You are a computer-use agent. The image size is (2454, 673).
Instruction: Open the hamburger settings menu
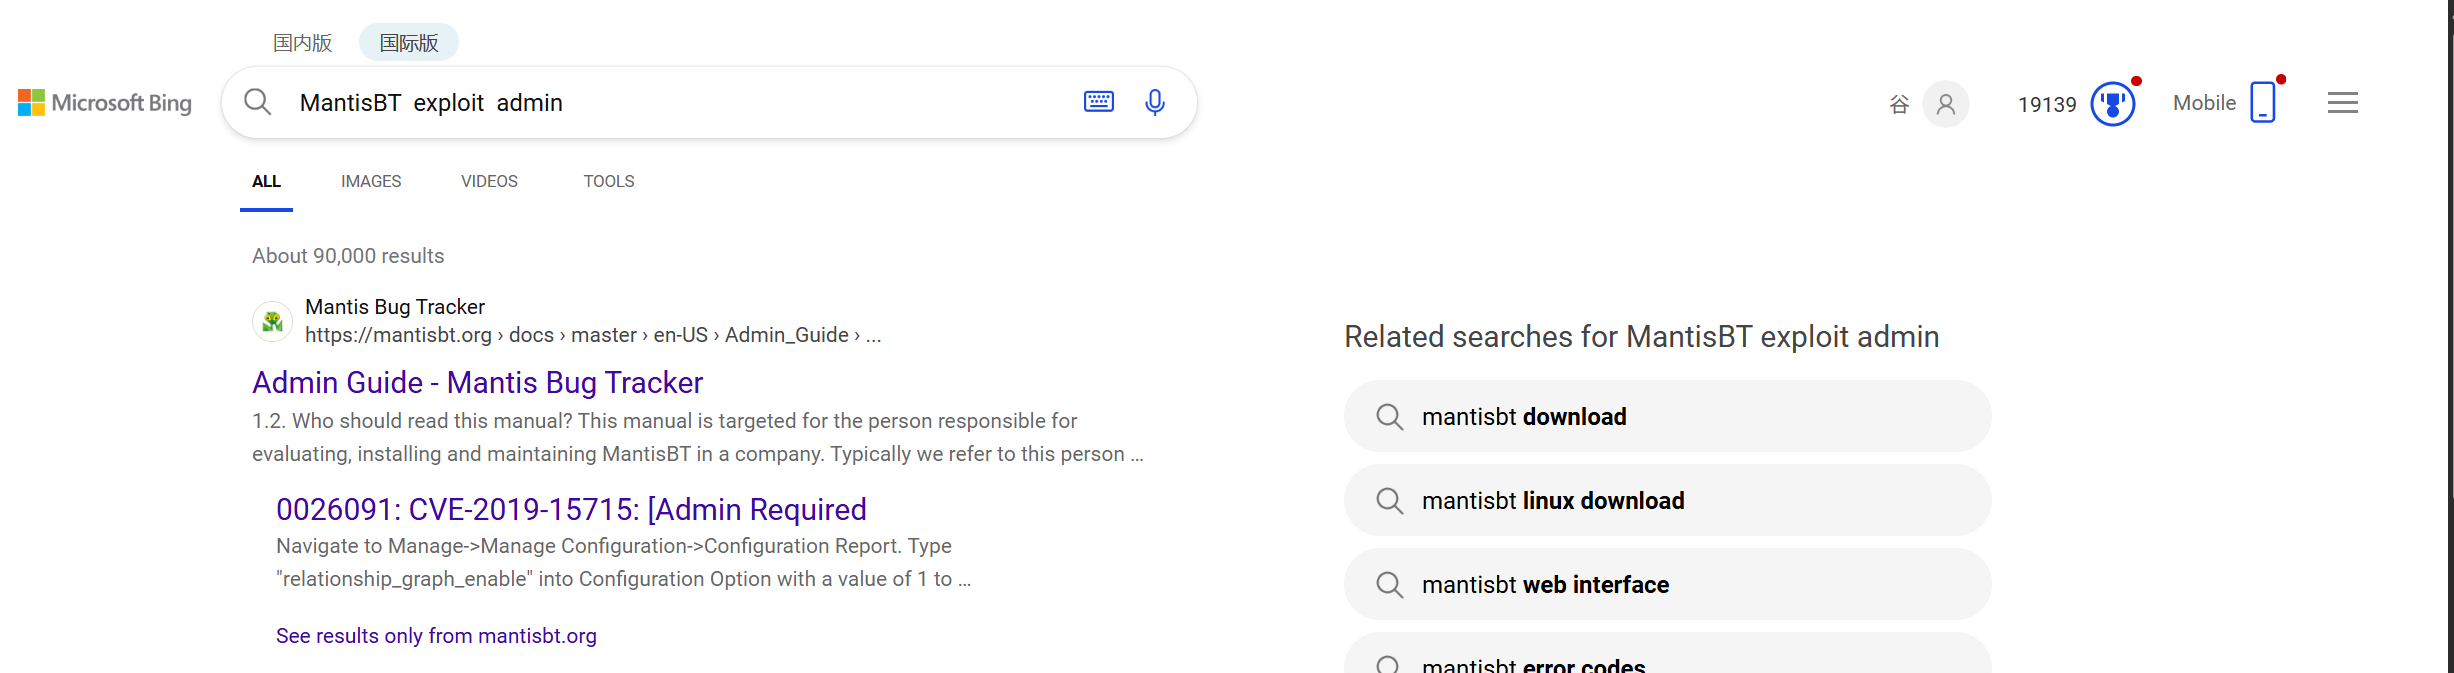pos(2343,103)
